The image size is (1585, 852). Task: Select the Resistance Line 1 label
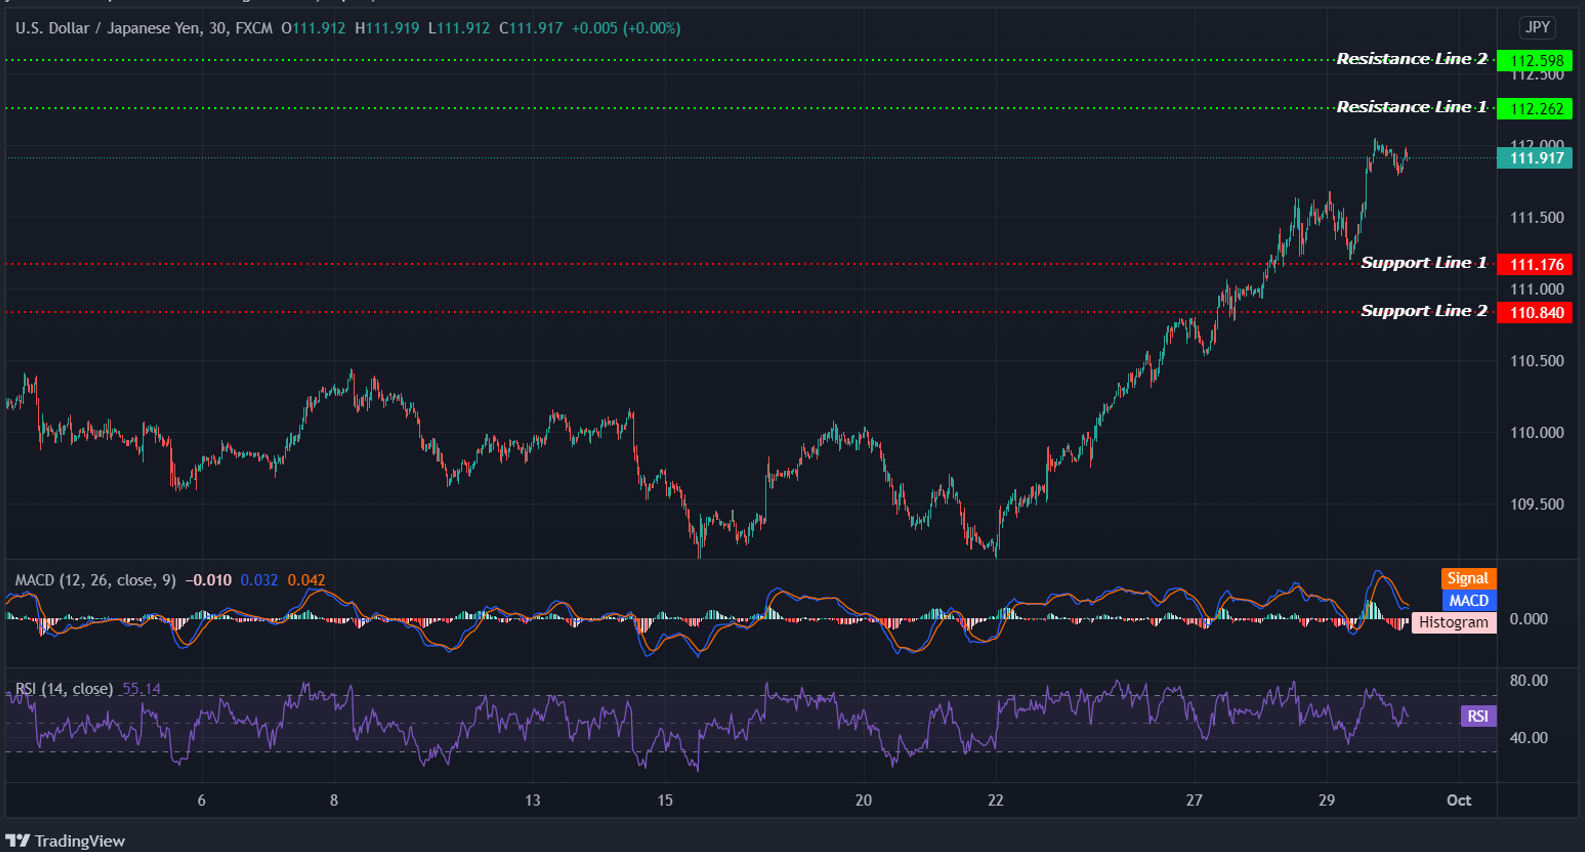[x=1412, y=107]
